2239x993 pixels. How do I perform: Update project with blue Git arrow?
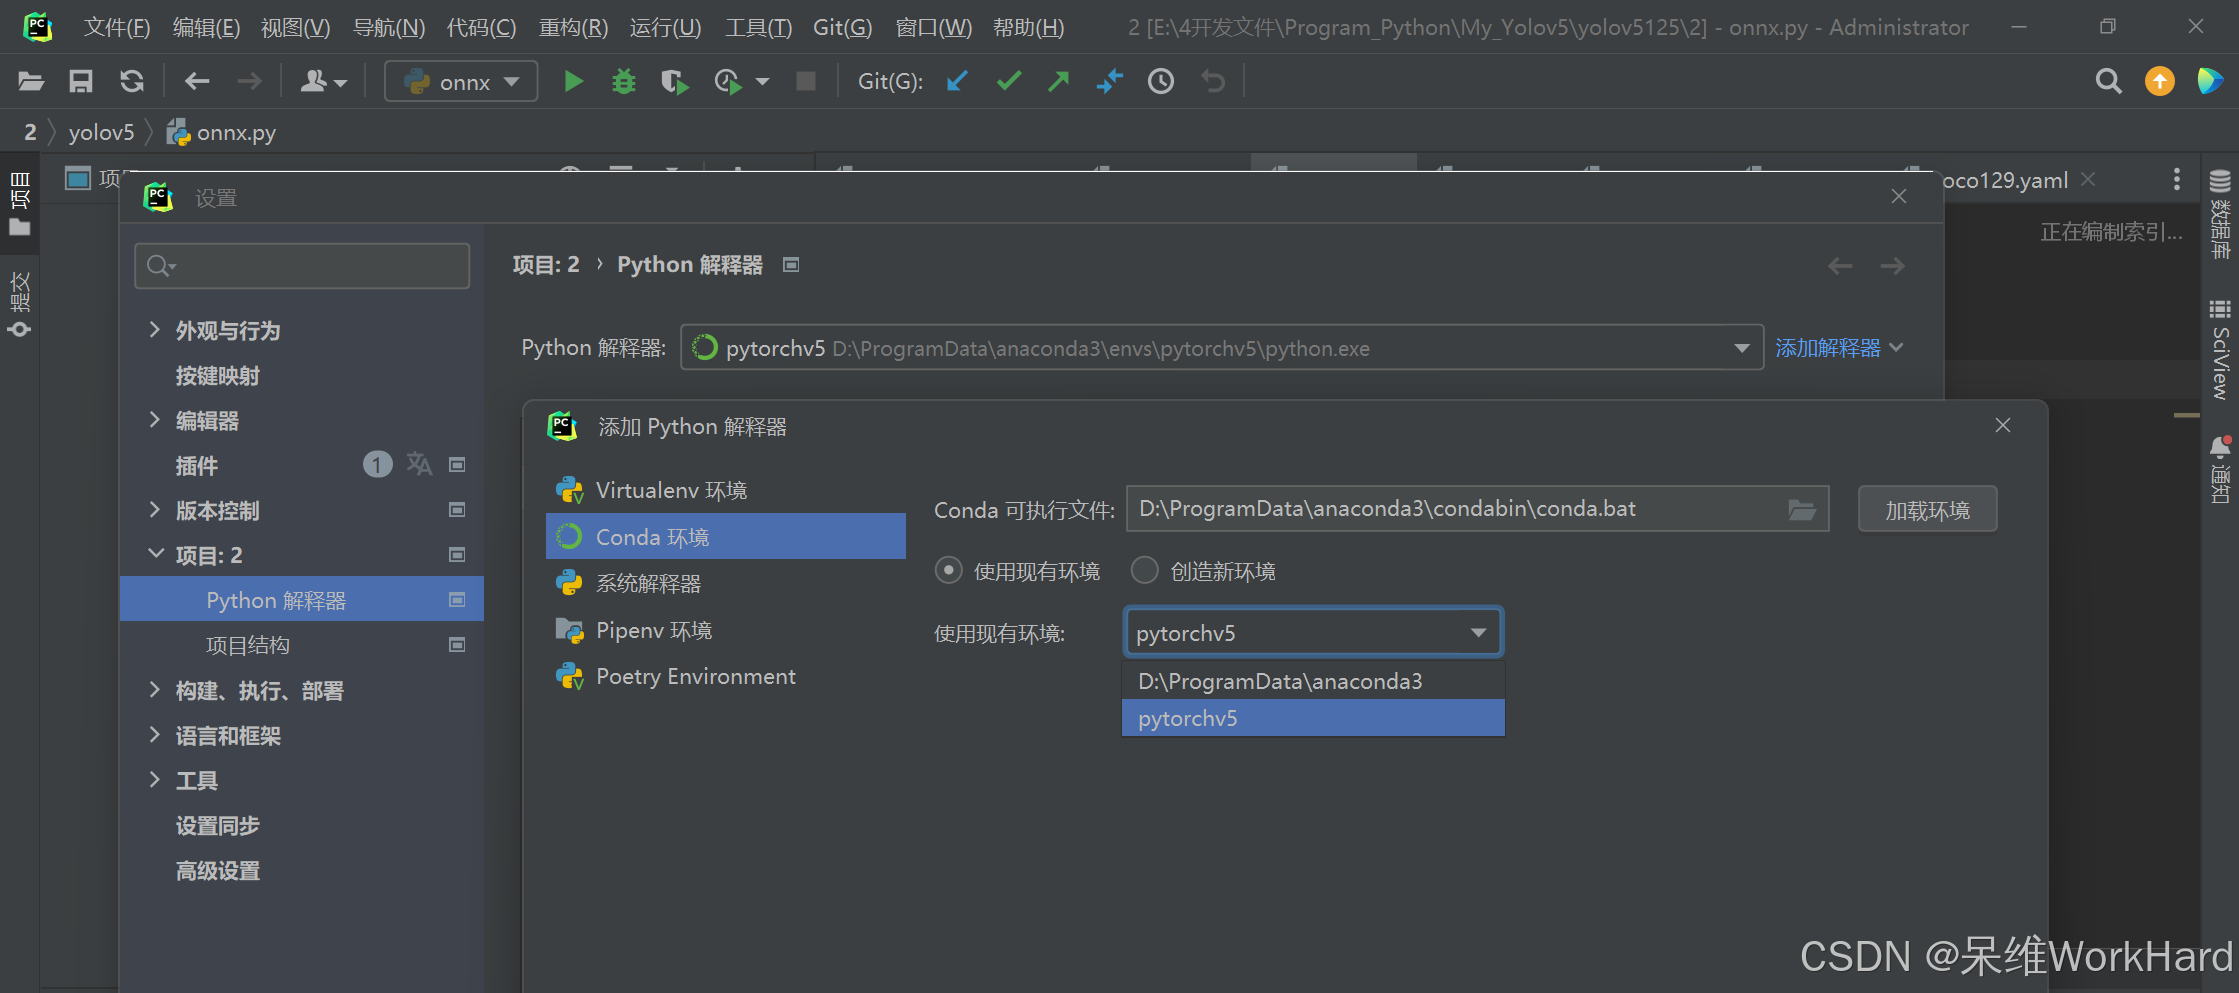(957, 81)
